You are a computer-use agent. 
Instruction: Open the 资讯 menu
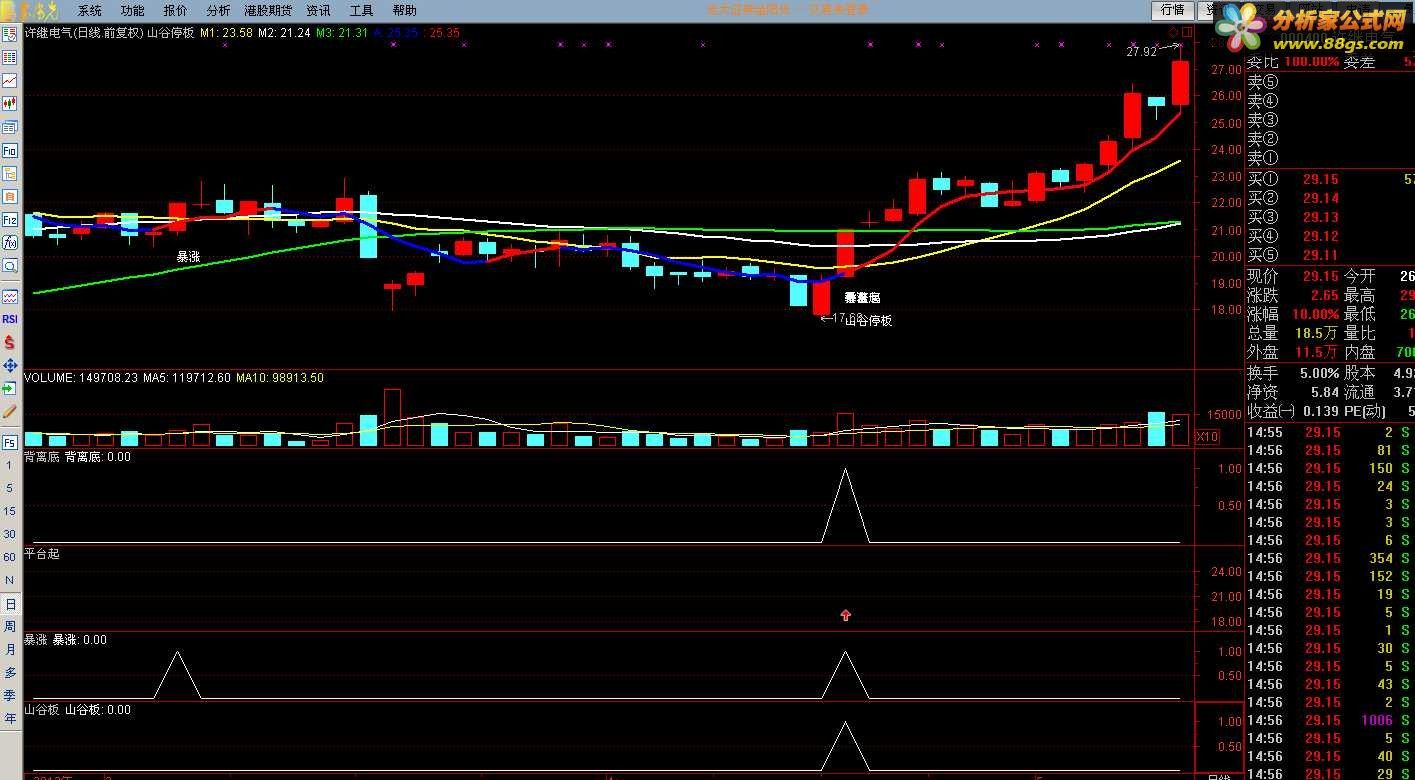point(319,11)
